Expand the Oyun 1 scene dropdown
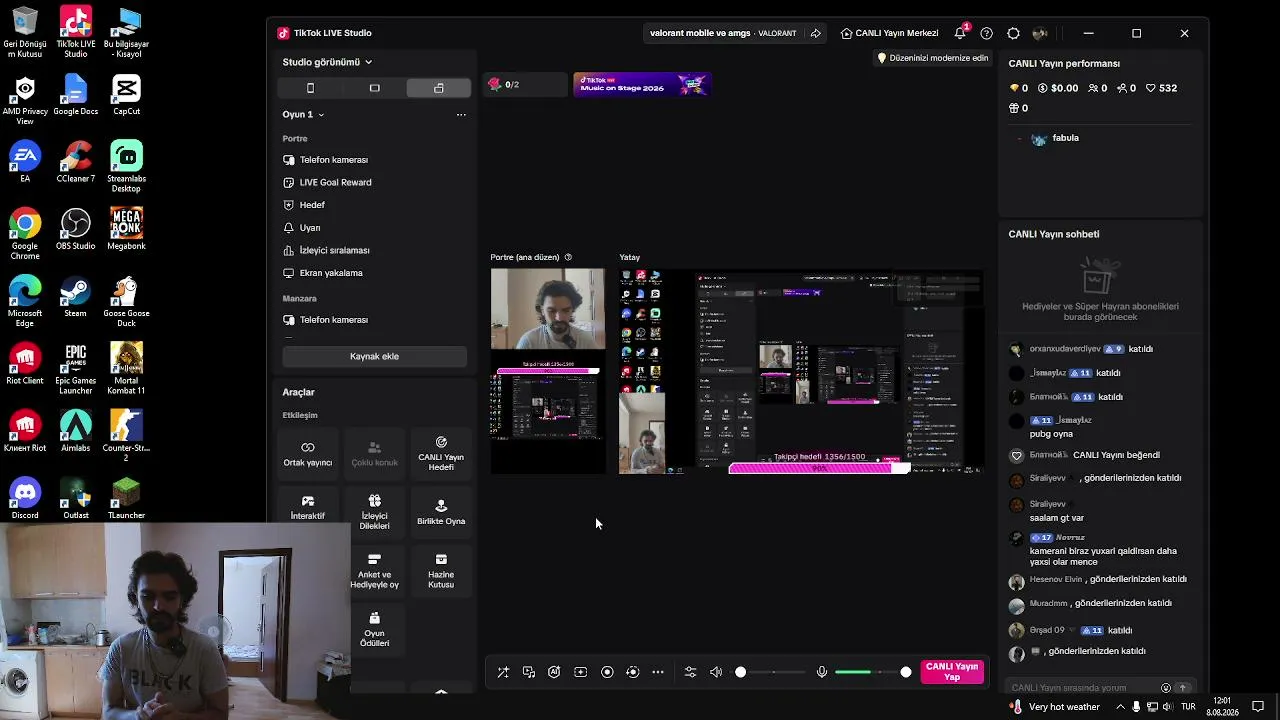The image size is (1280, 720). click(x=303, y=114)
